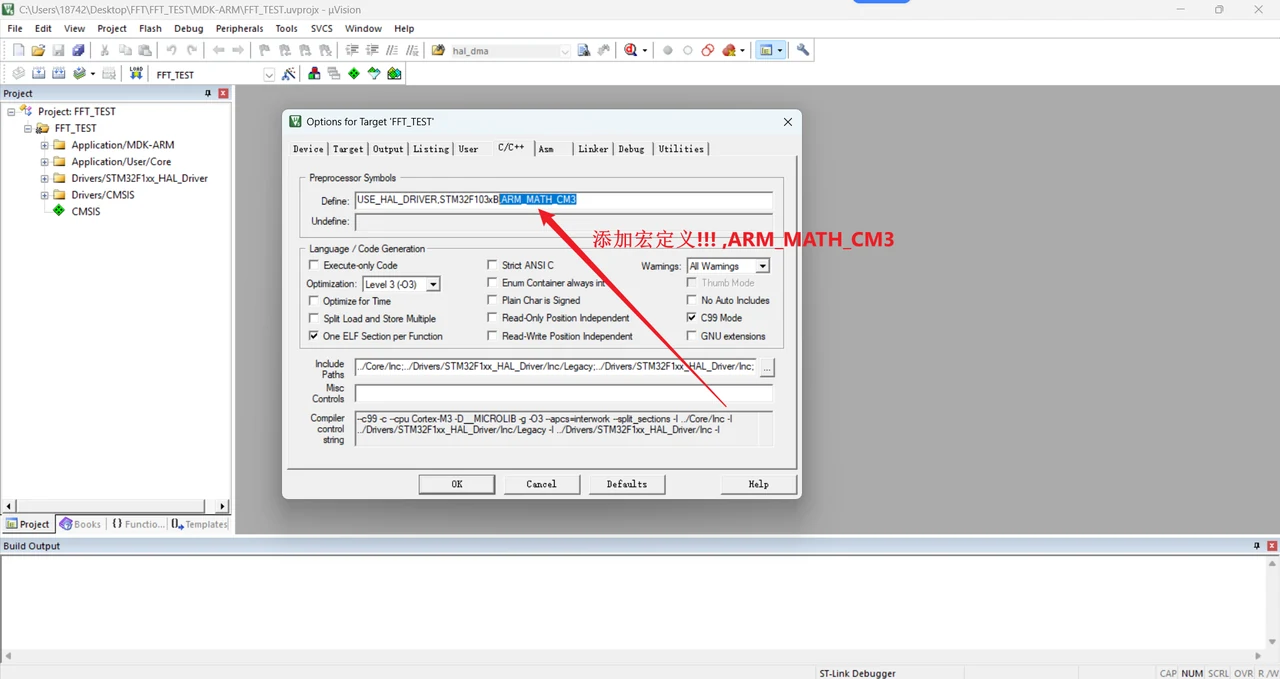Open the Warnings All Warnings dropdown
The image size is (1280, 679).
coord(762,266)
